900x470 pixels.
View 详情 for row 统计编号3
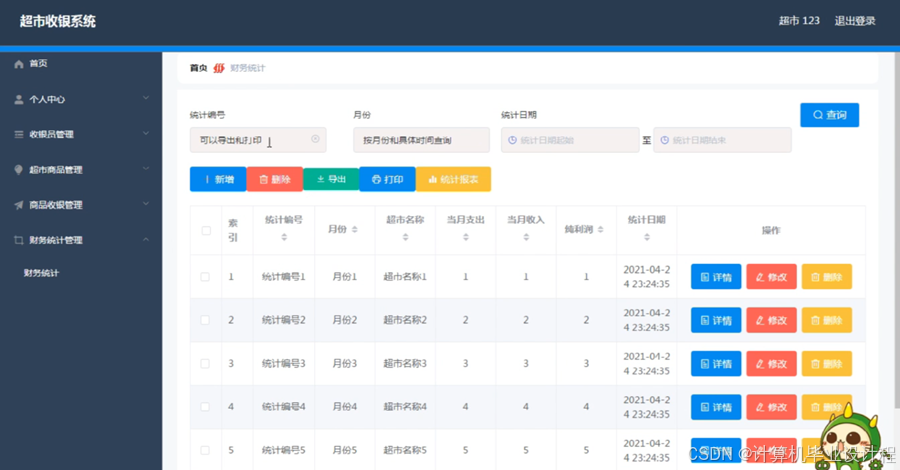[716, 363]
